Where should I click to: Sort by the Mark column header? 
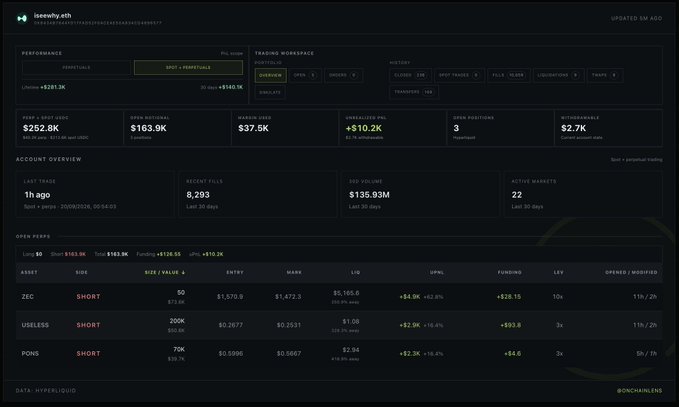[x=294, y=272]
